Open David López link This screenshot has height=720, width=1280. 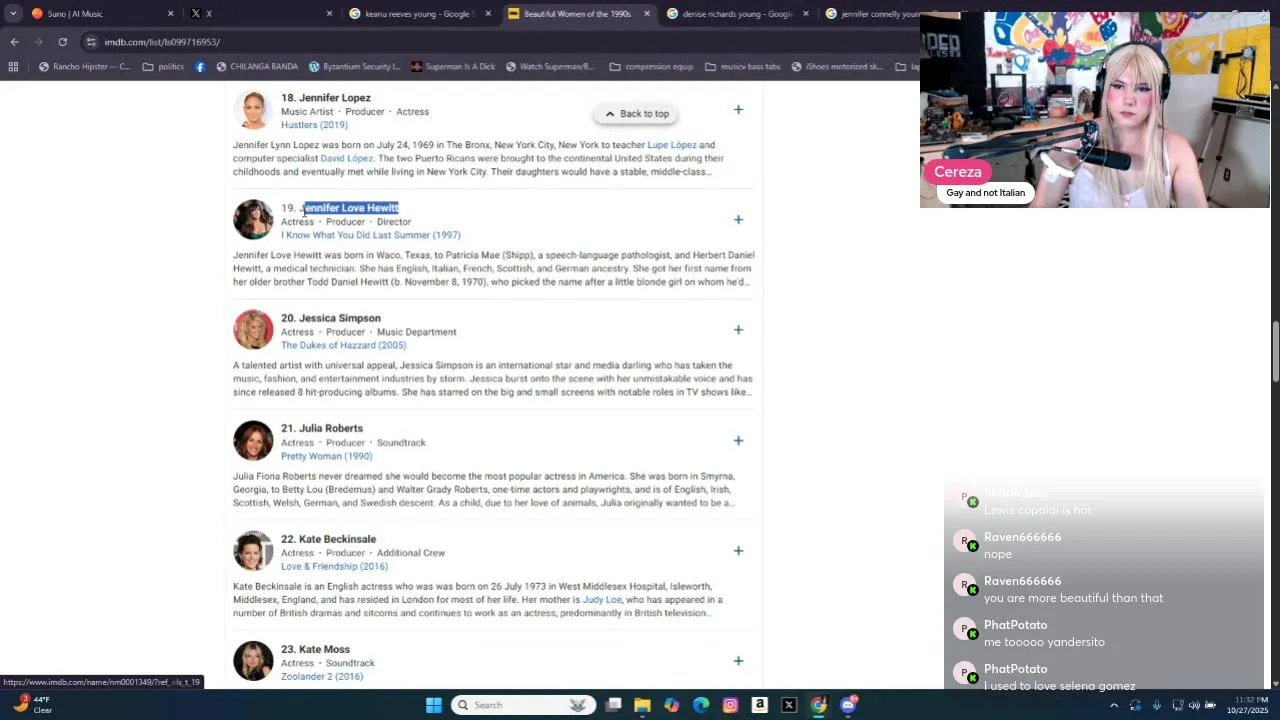pos(346,158)
